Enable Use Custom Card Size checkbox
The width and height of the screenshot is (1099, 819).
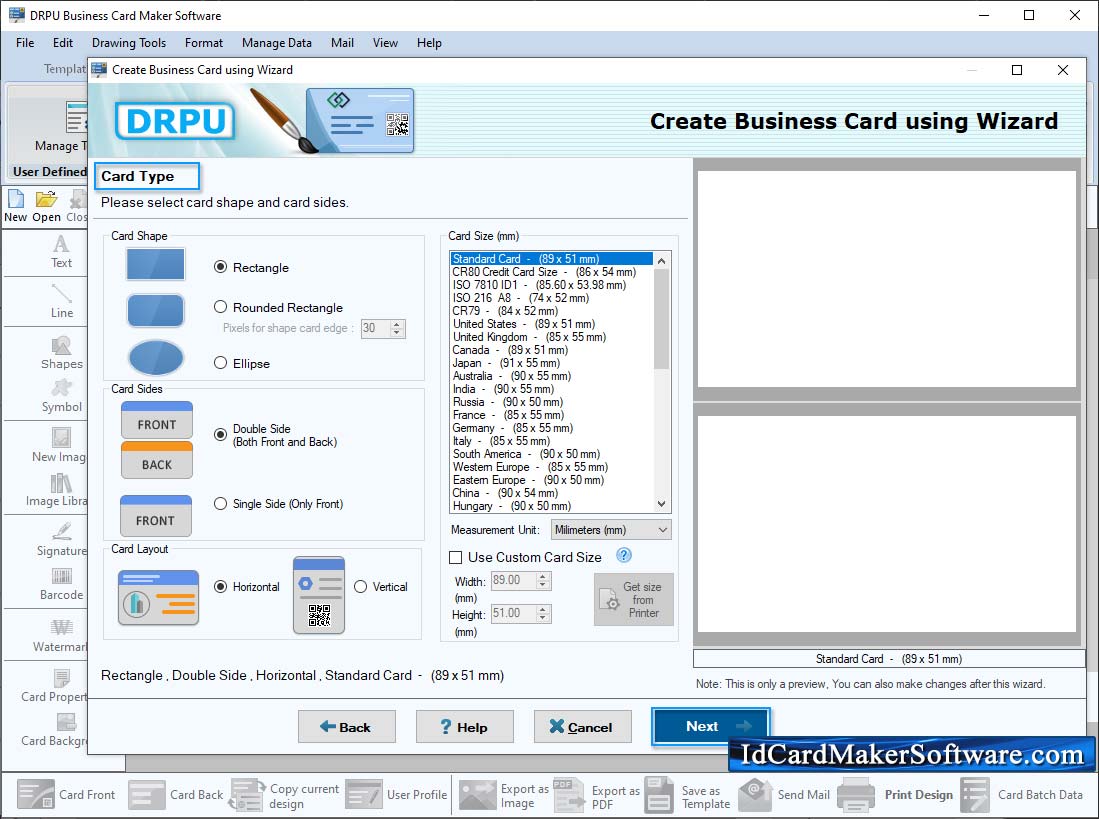(x=456, y=557)
